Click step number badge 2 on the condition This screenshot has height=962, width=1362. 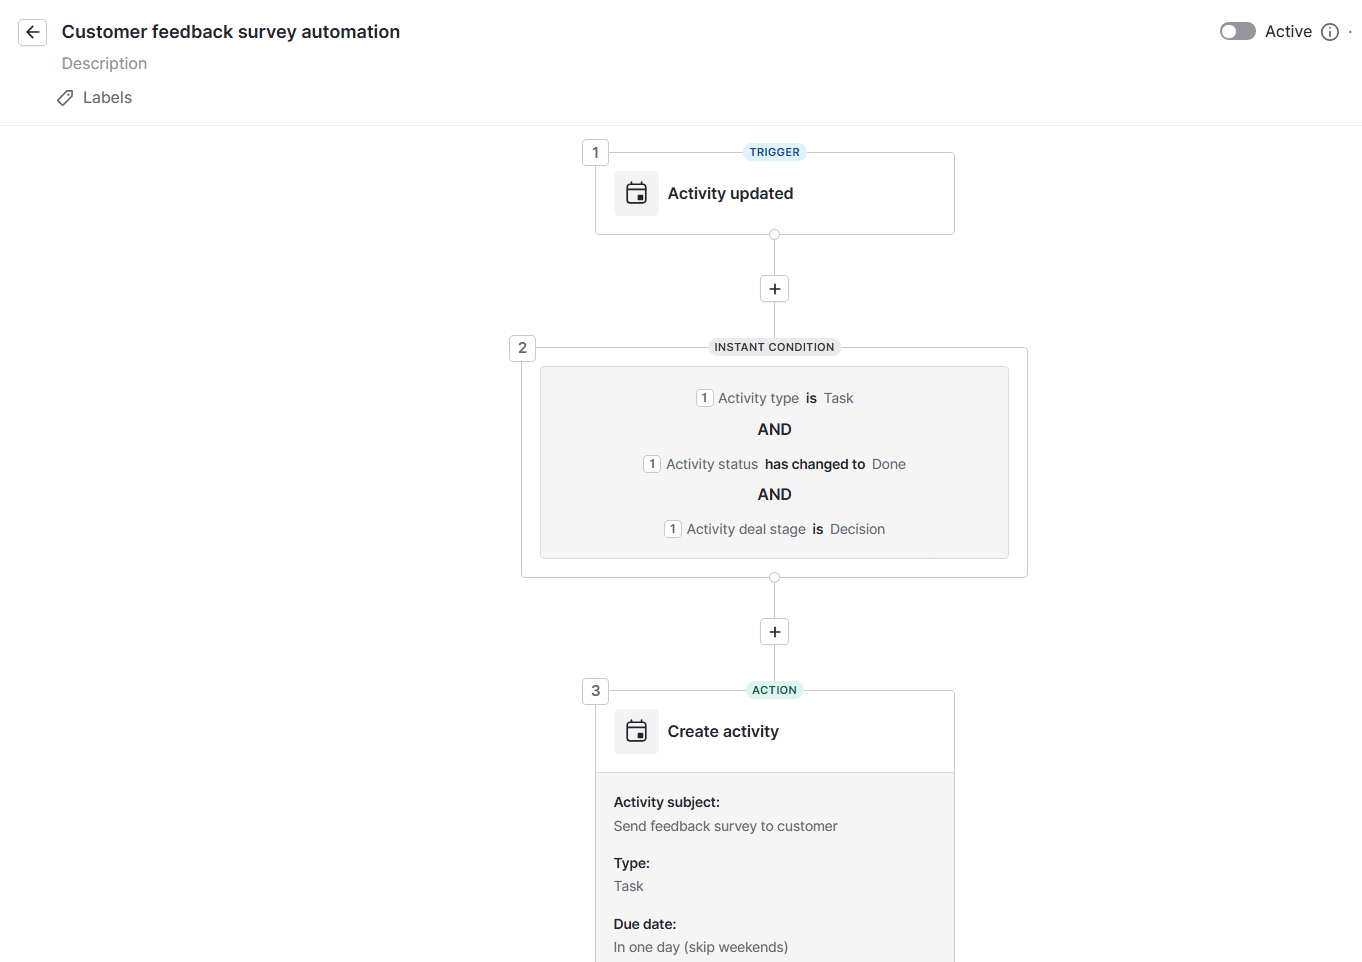(521, 348)
